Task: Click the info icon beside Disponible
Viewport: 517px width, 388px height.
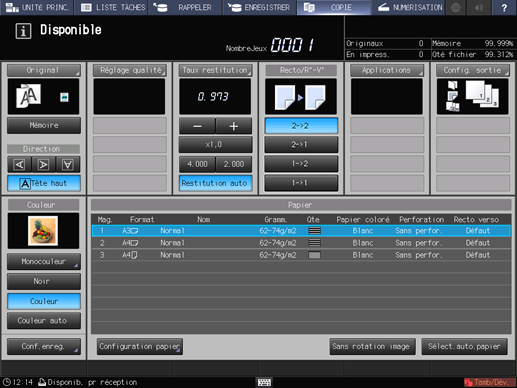Action: click(x=23, y=31)
